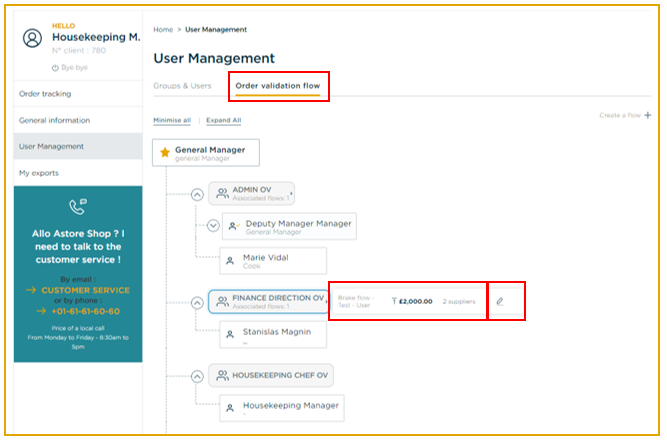
Task: Collapse the FINANCE DIRECTION OV chevron
Action: tap(197, 303)
